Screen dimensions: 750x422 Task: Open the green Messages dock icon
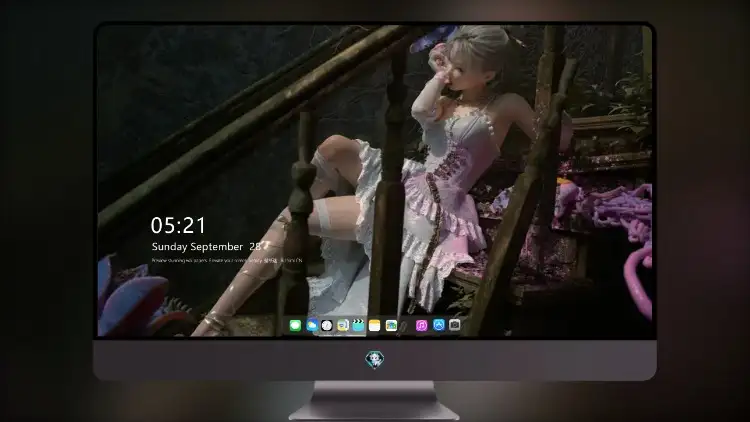coord(295,325)
